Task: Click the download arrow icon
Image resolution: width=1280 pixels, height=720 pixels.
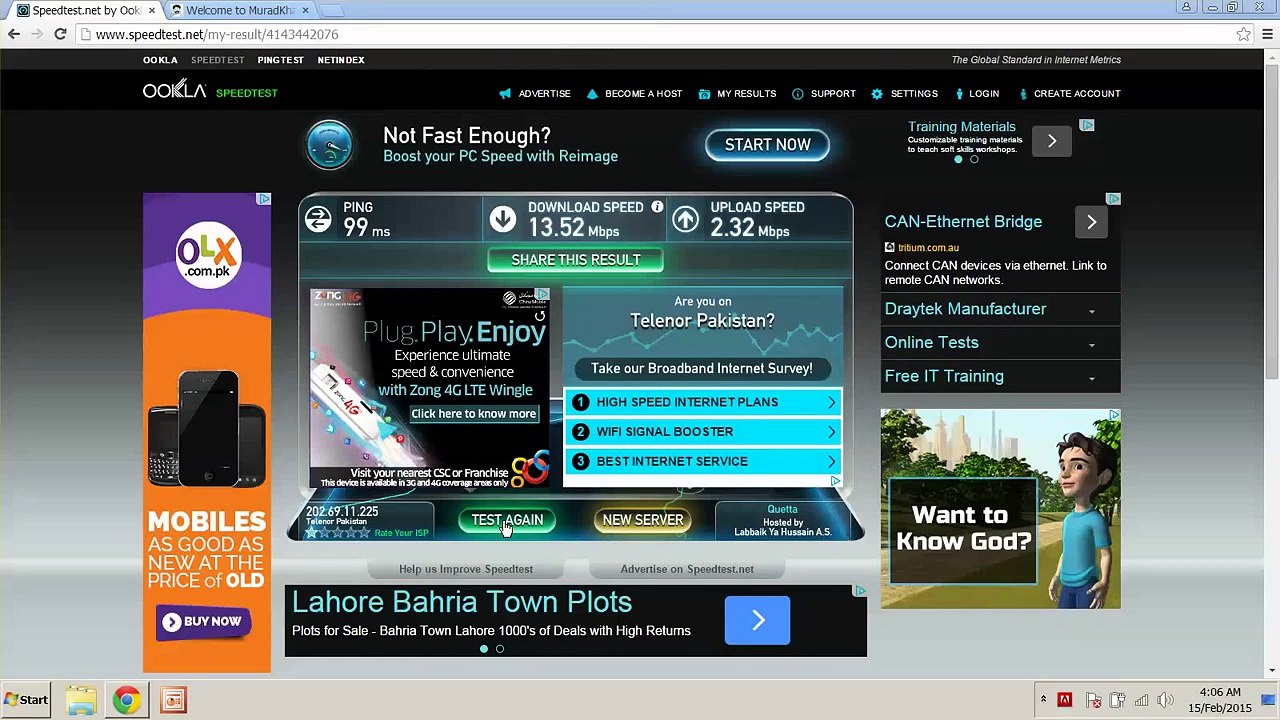Action: 503,219
